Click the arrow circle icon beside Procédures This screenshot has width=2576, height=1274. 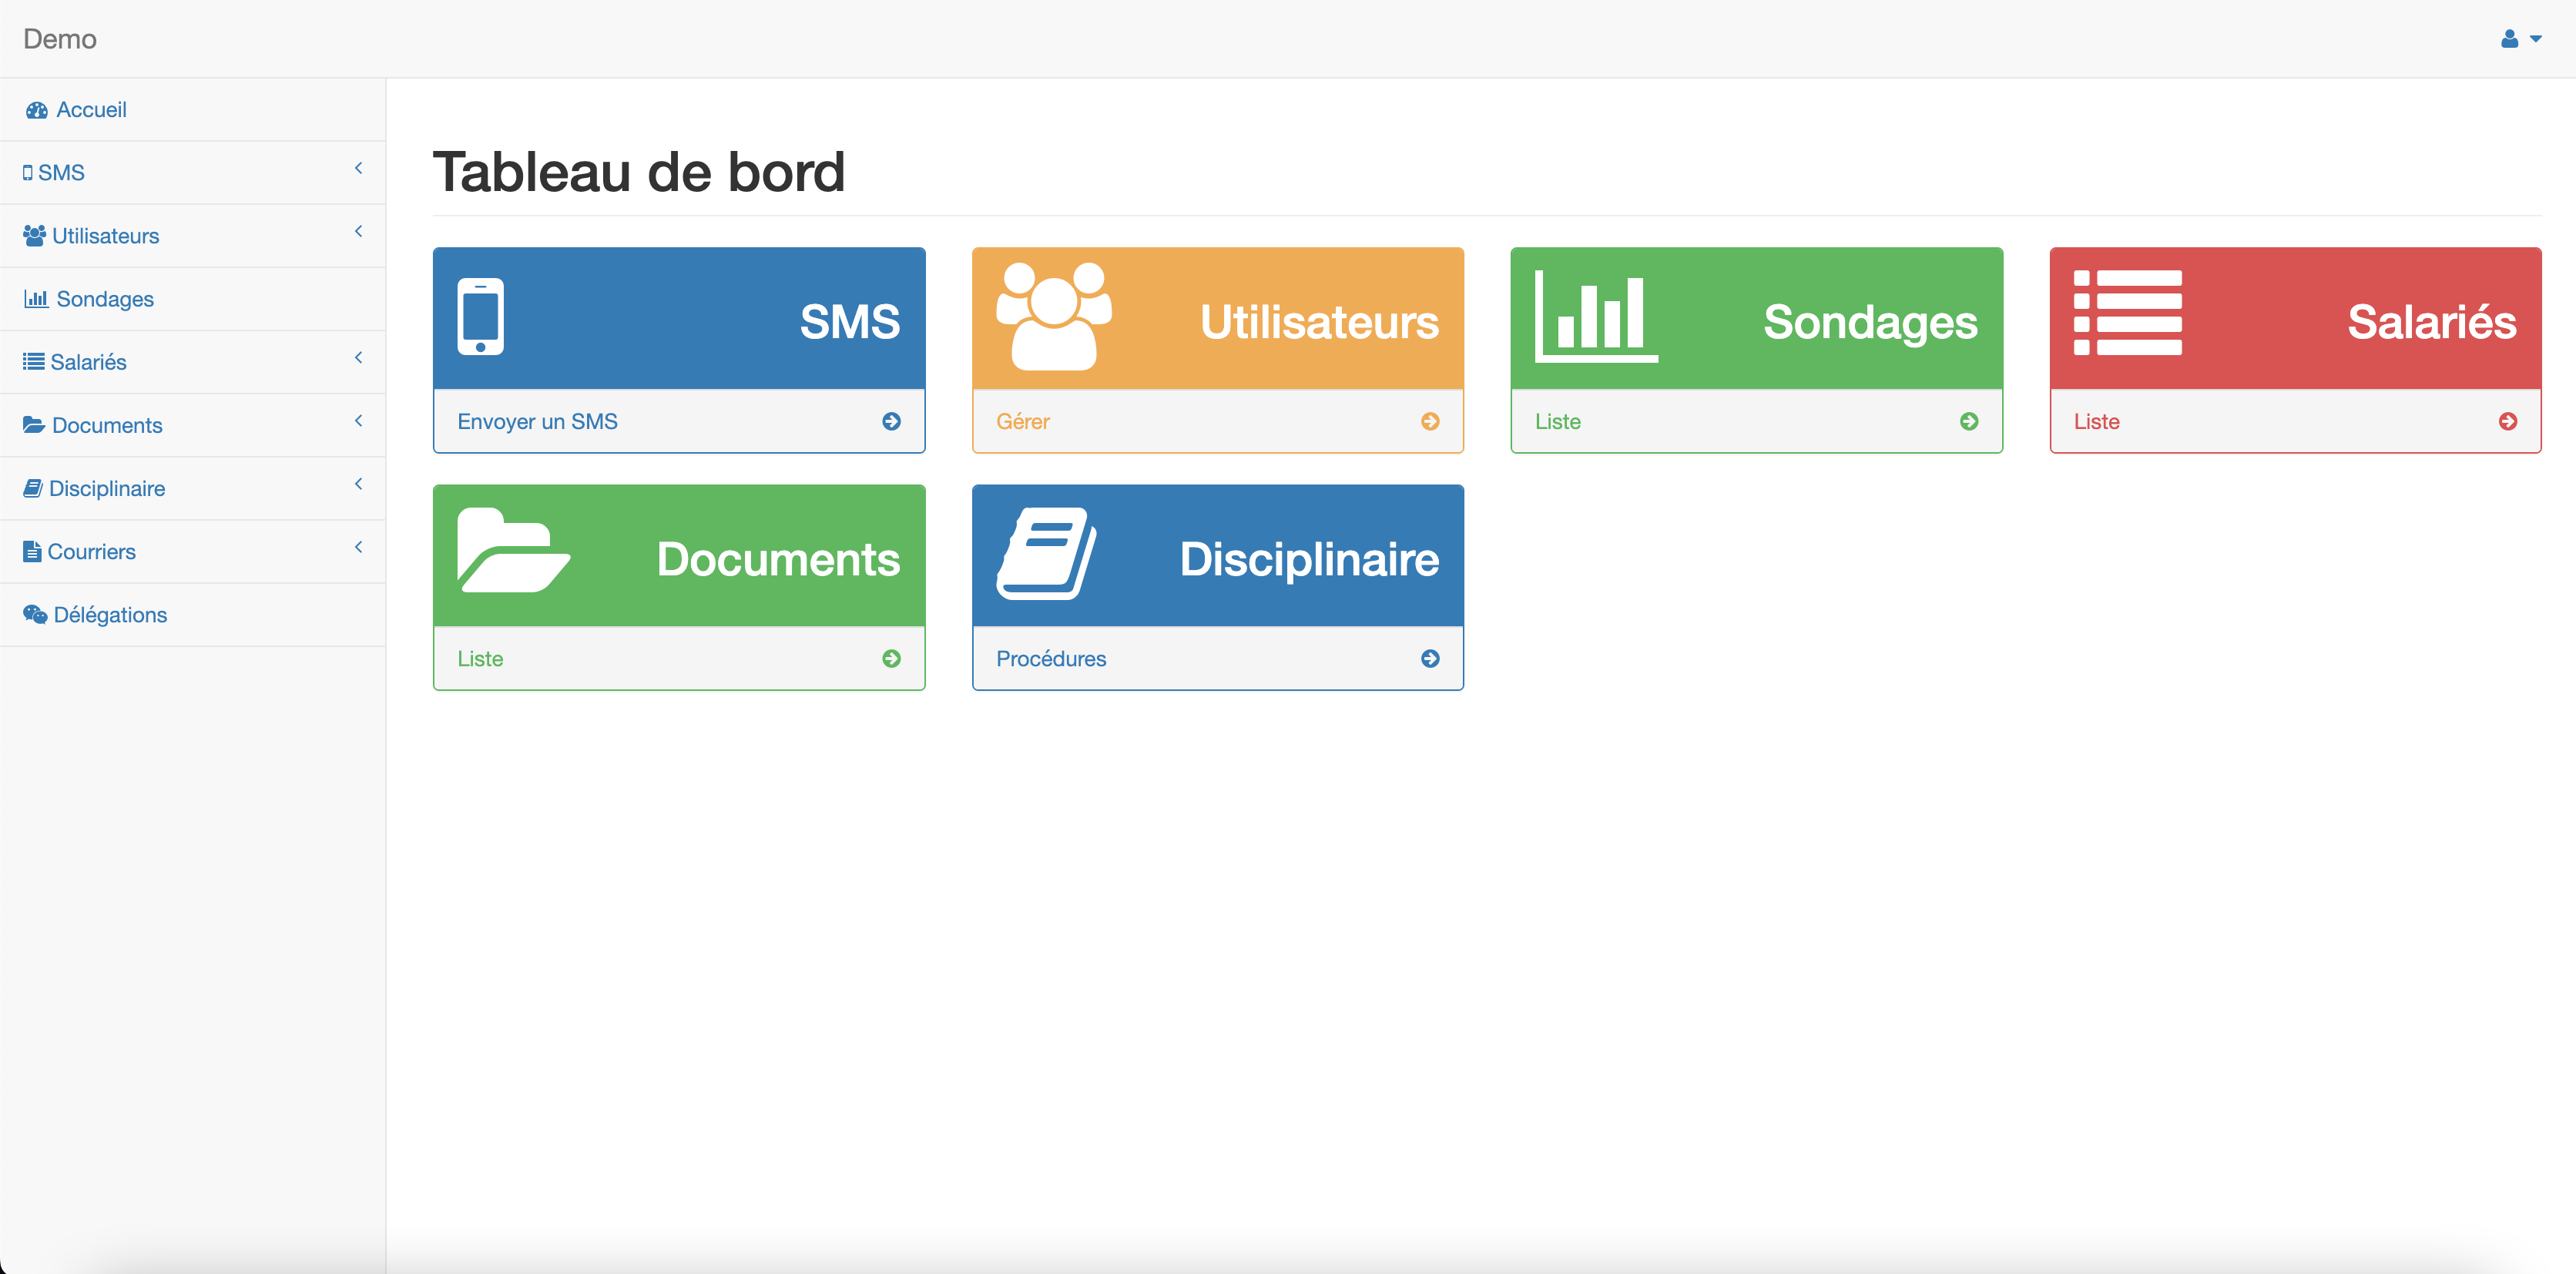[1430, 659]
